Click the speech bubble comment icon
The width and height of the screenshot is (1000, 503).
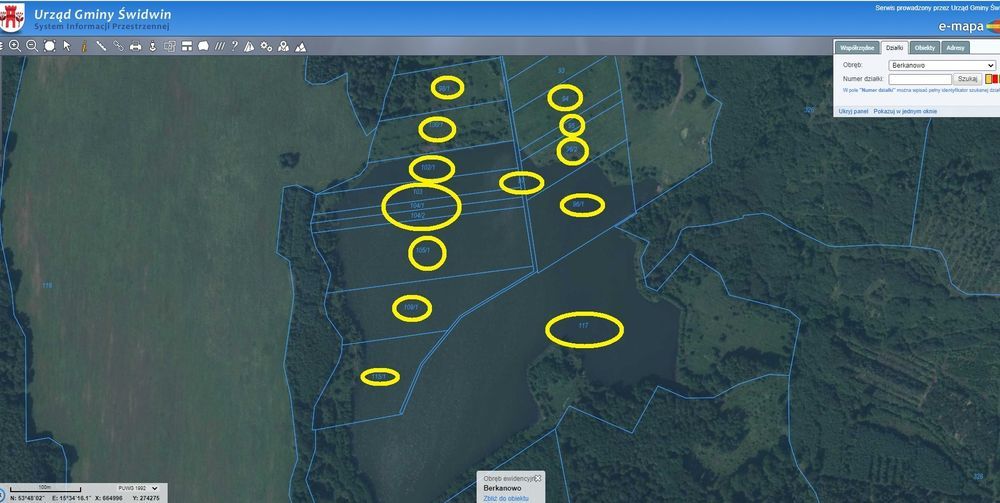(x=203, y=46)
